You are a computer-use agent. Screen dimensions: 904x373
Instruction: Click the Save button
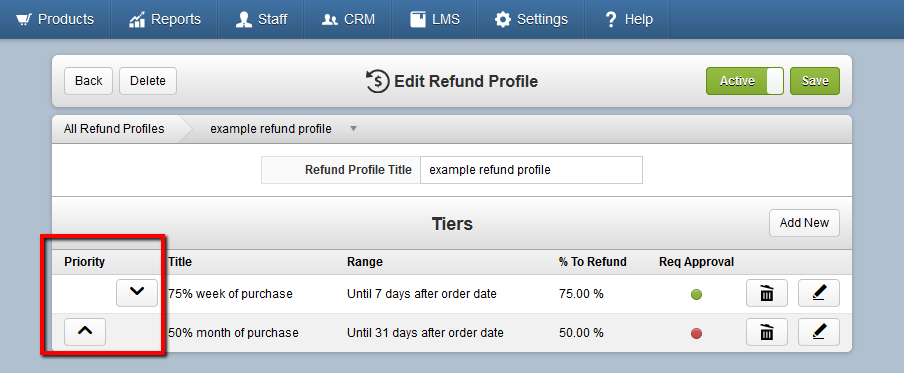click(815, 81)
